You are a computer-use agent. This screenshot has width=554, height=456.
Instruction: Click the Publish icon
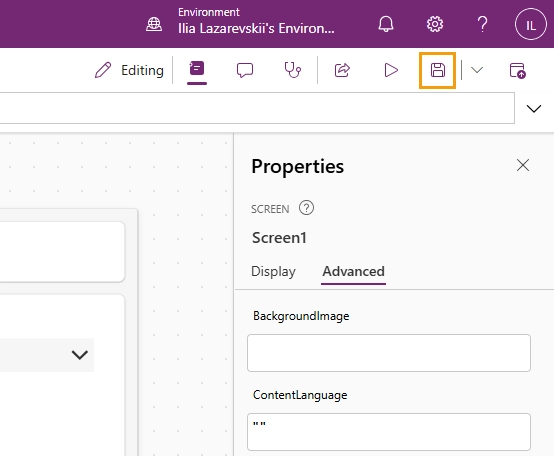[518, 70]
